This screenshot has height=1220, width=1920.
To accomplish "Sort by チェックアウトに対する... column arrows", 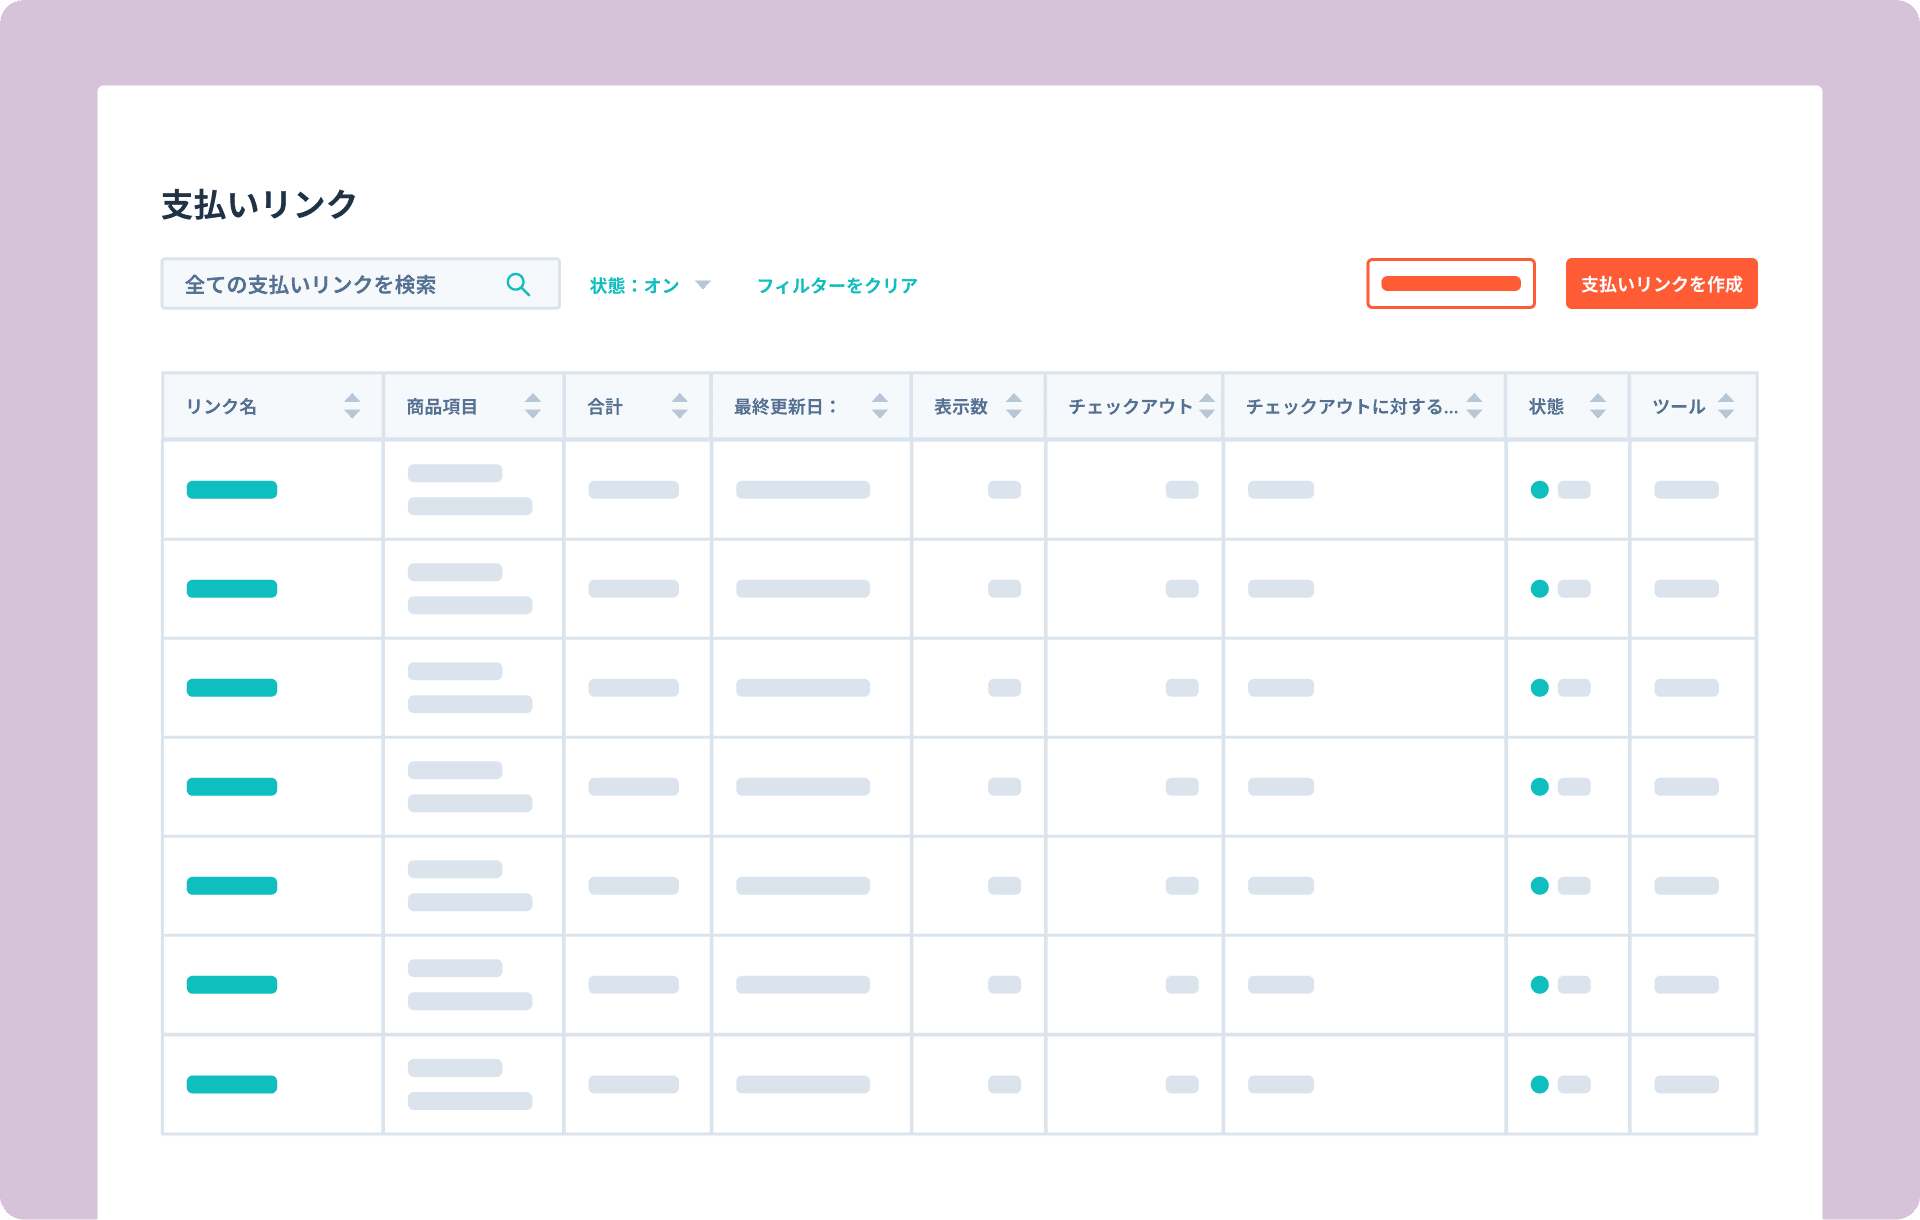I will click(x=1474, y=406).
